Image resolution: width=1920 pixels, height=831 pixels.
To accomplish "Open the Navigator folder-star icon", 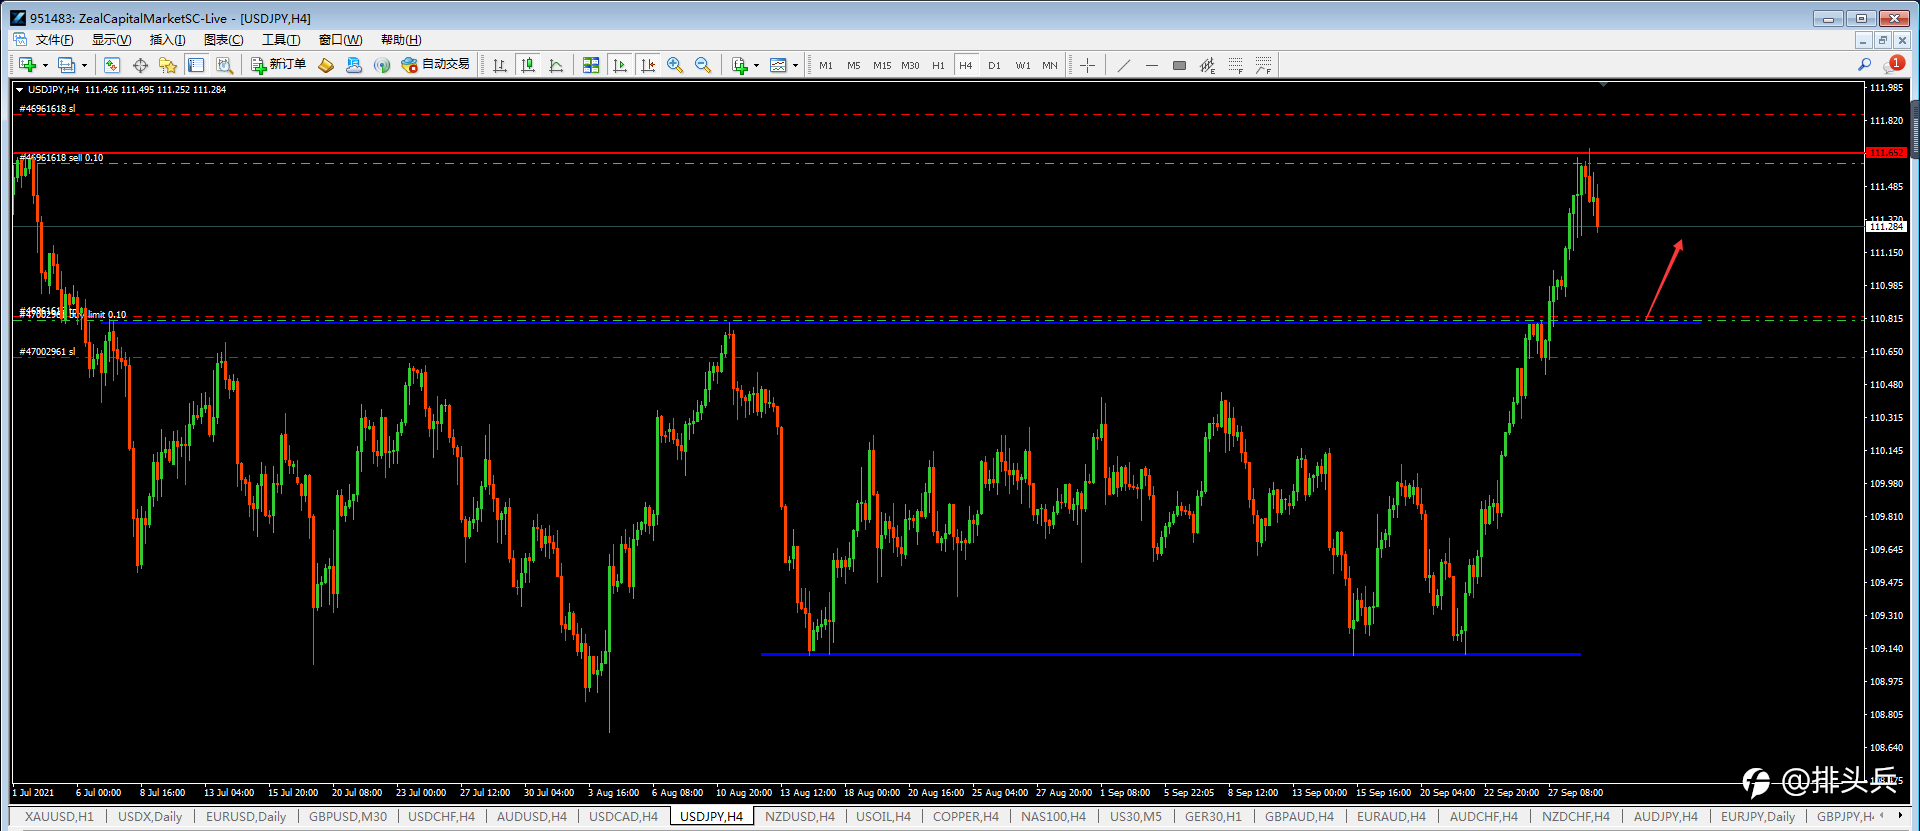I will [x=168, y=65].
